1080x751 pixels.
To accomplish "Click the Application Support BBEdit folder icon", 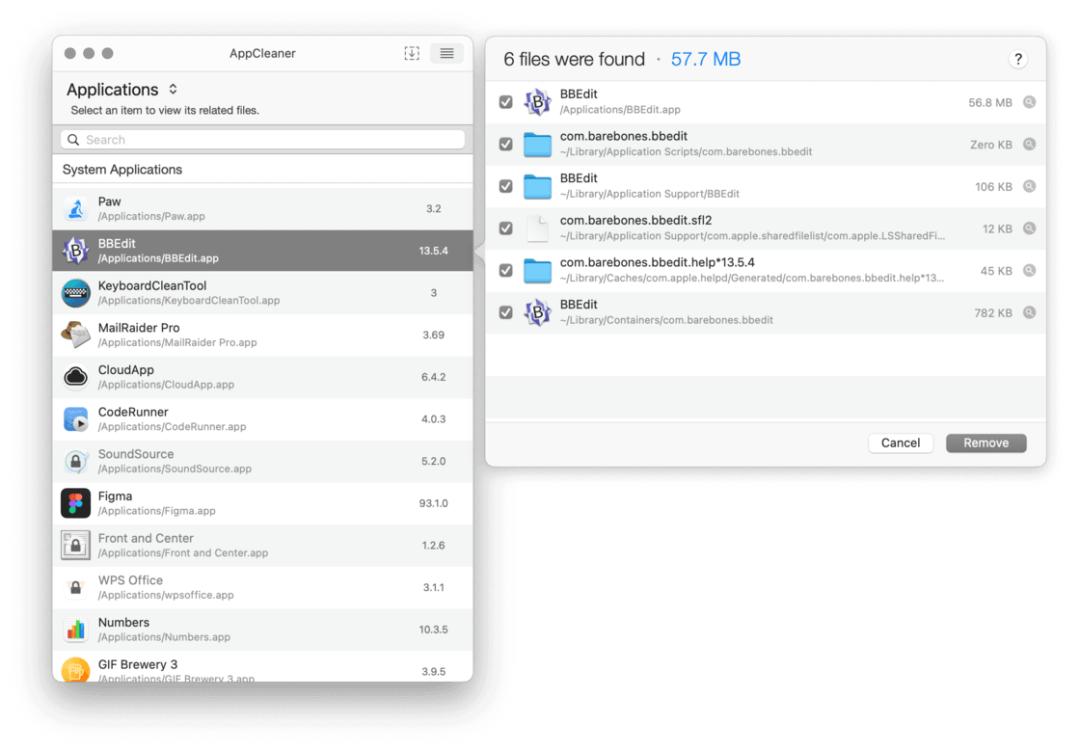I will (x=537, y=187).
